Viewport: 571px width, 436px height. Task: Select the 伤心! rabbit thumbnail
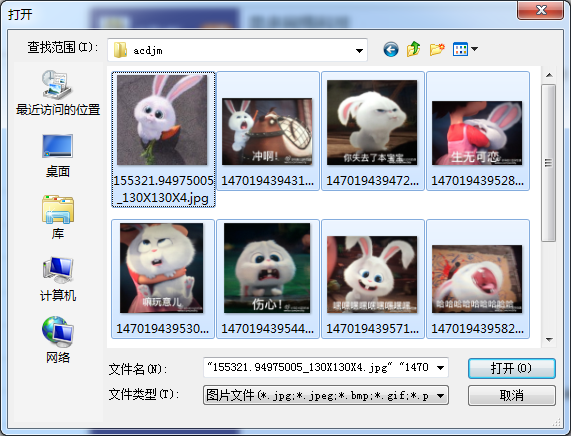pos(267,268)
